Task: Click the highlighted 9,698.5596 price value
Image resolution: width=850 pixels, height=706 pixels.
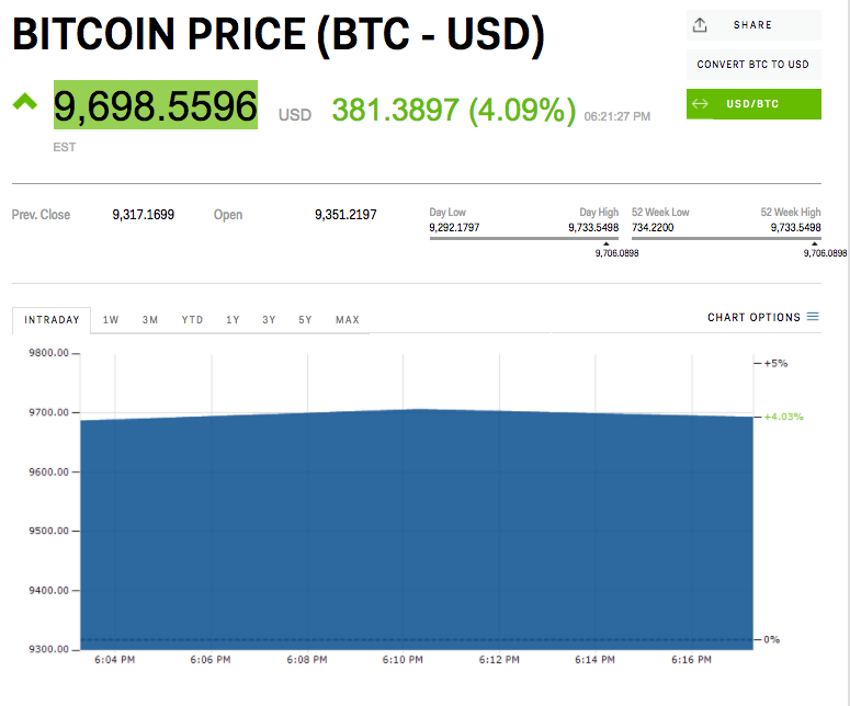Action: [155, 105]
